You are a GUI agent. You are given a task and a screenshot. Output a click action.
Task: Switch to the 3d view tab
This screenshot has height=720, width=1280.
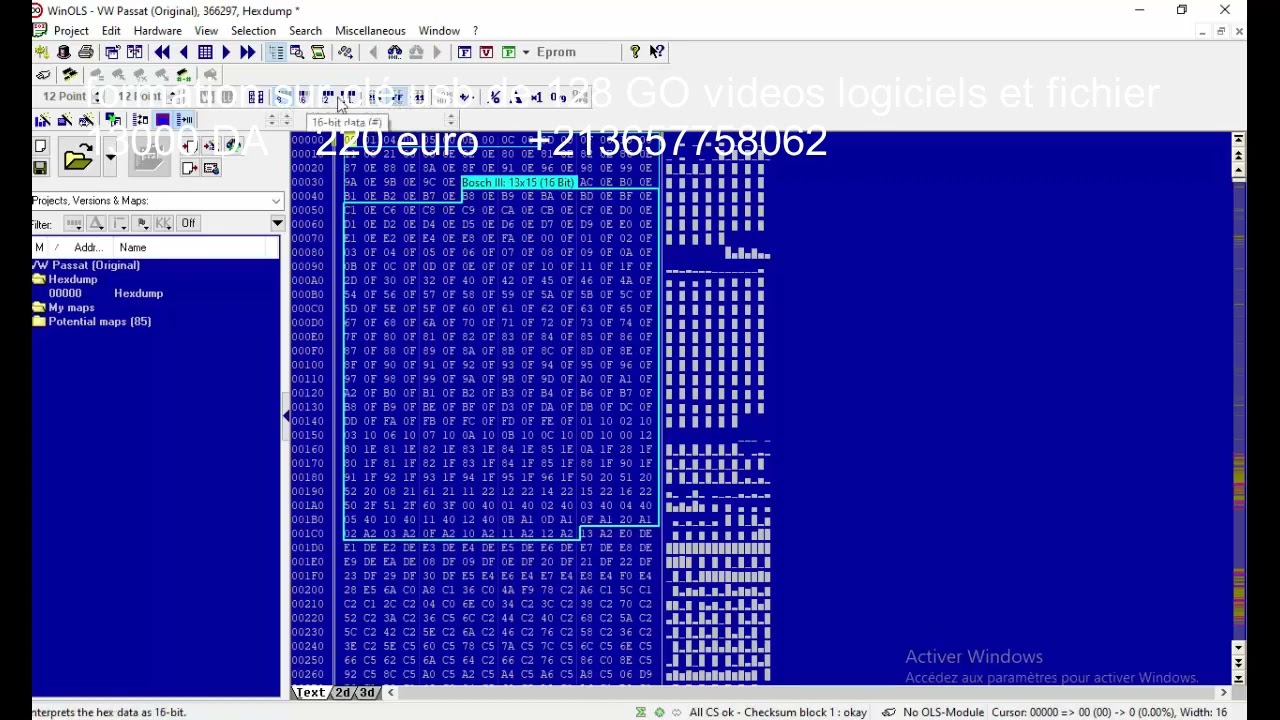pyautogui.click(x=368, y=692)
